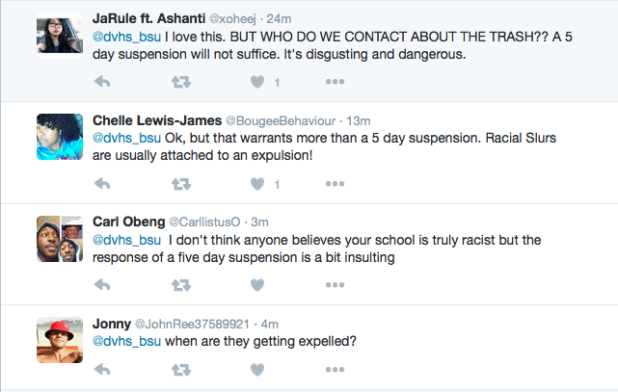Screen dimensions: 618x392
Task: Reply to Jonny's tweet
Action: pos(102,370)
